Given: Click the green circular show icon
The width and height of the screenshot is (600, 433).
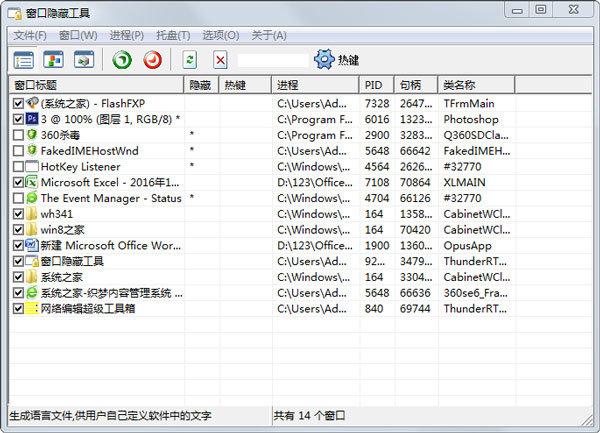Looking at the screenshot, I should pyautogui.click(x=122, y=60).
